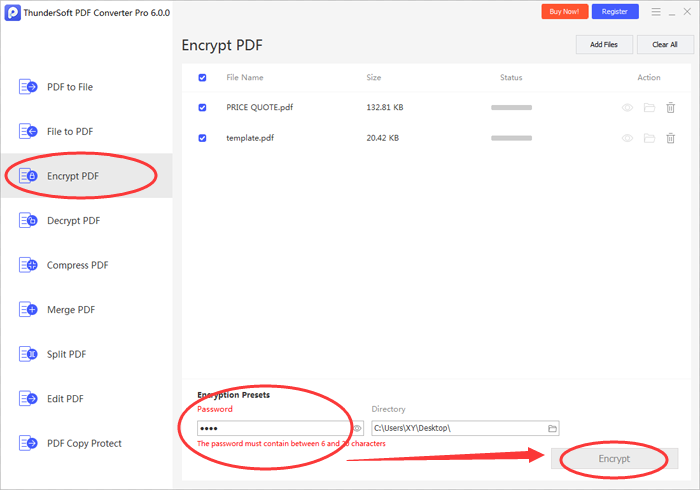700x490 pixels.
Task: Remove template.pdf using trash icon
Action: tap(671, 138)
